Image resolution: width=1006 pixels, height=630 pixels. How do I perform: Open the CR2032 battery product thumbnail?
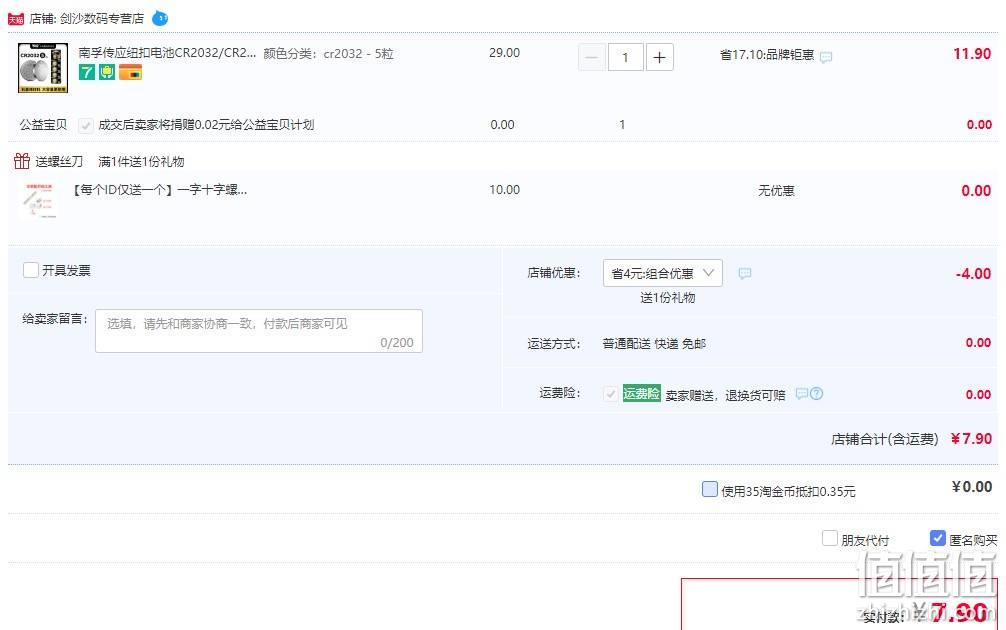click(43, 68)
